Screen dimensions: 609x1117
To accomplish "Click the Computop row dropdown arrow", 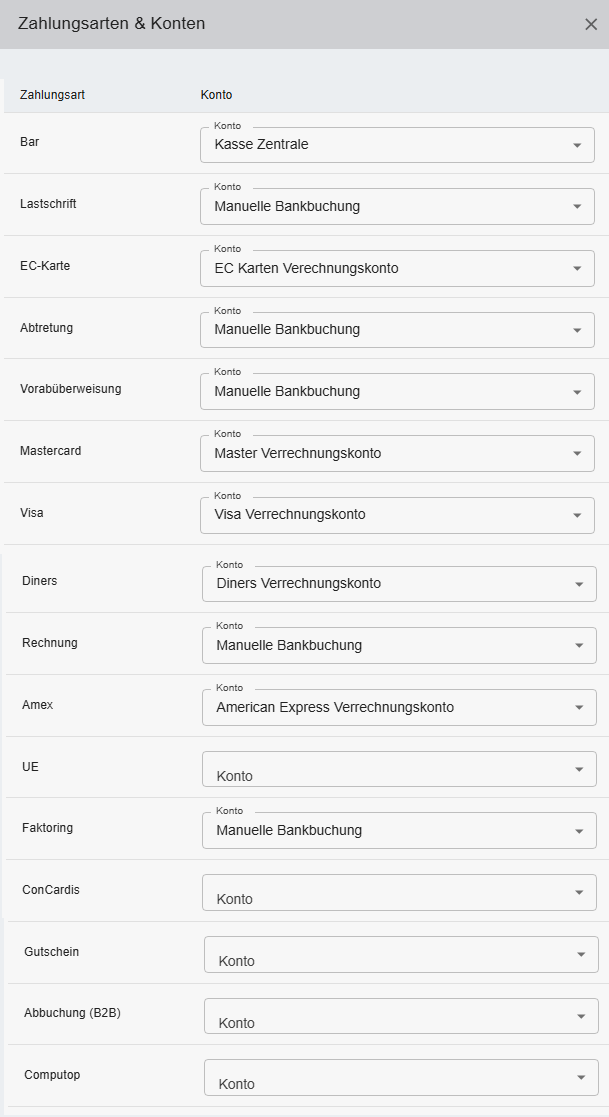I will [x=581, y=1078].
